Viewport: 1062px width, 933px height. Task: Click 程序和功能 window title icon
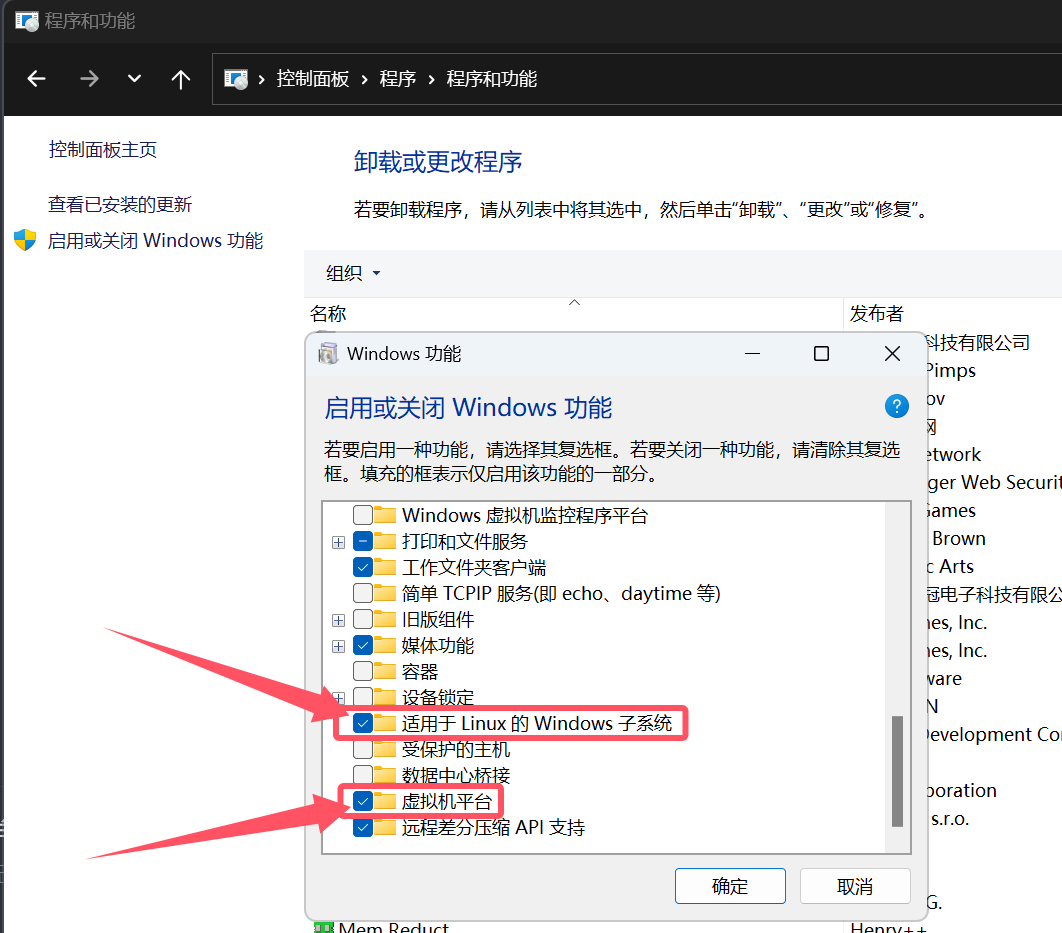coord(27,21)
